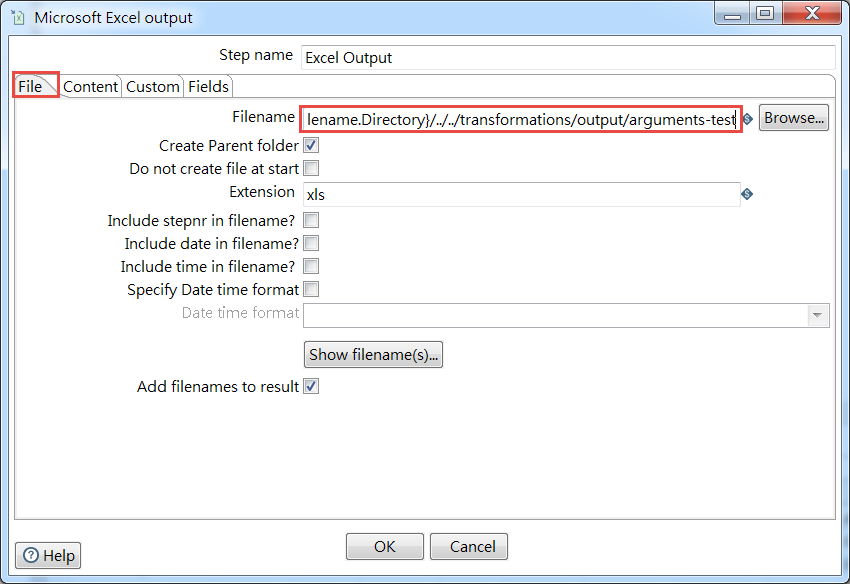Enable Do not create file at start
This screenshot has height=584, width=850.
coord(311,168)
